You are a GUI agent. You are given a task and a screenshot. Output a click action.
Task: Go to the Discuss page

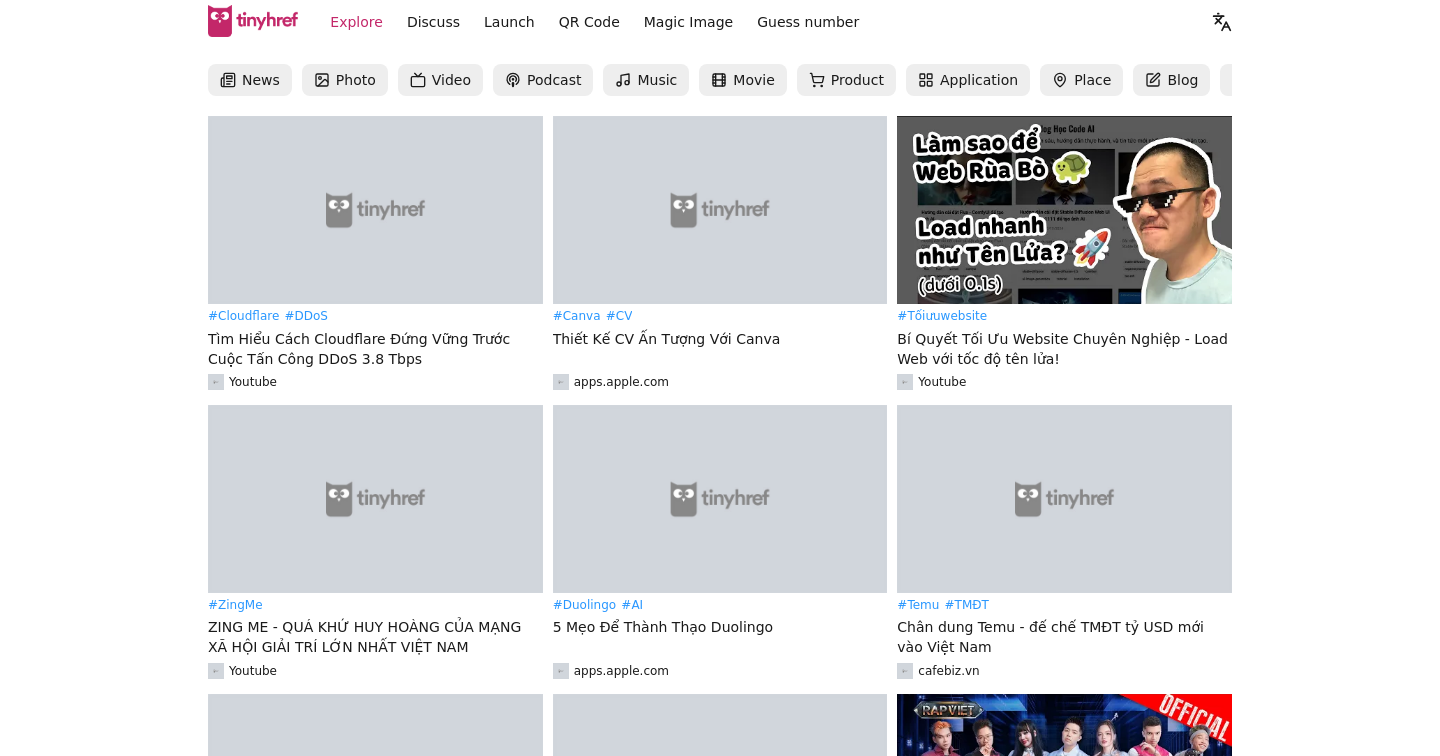click(x=433, y=22)
